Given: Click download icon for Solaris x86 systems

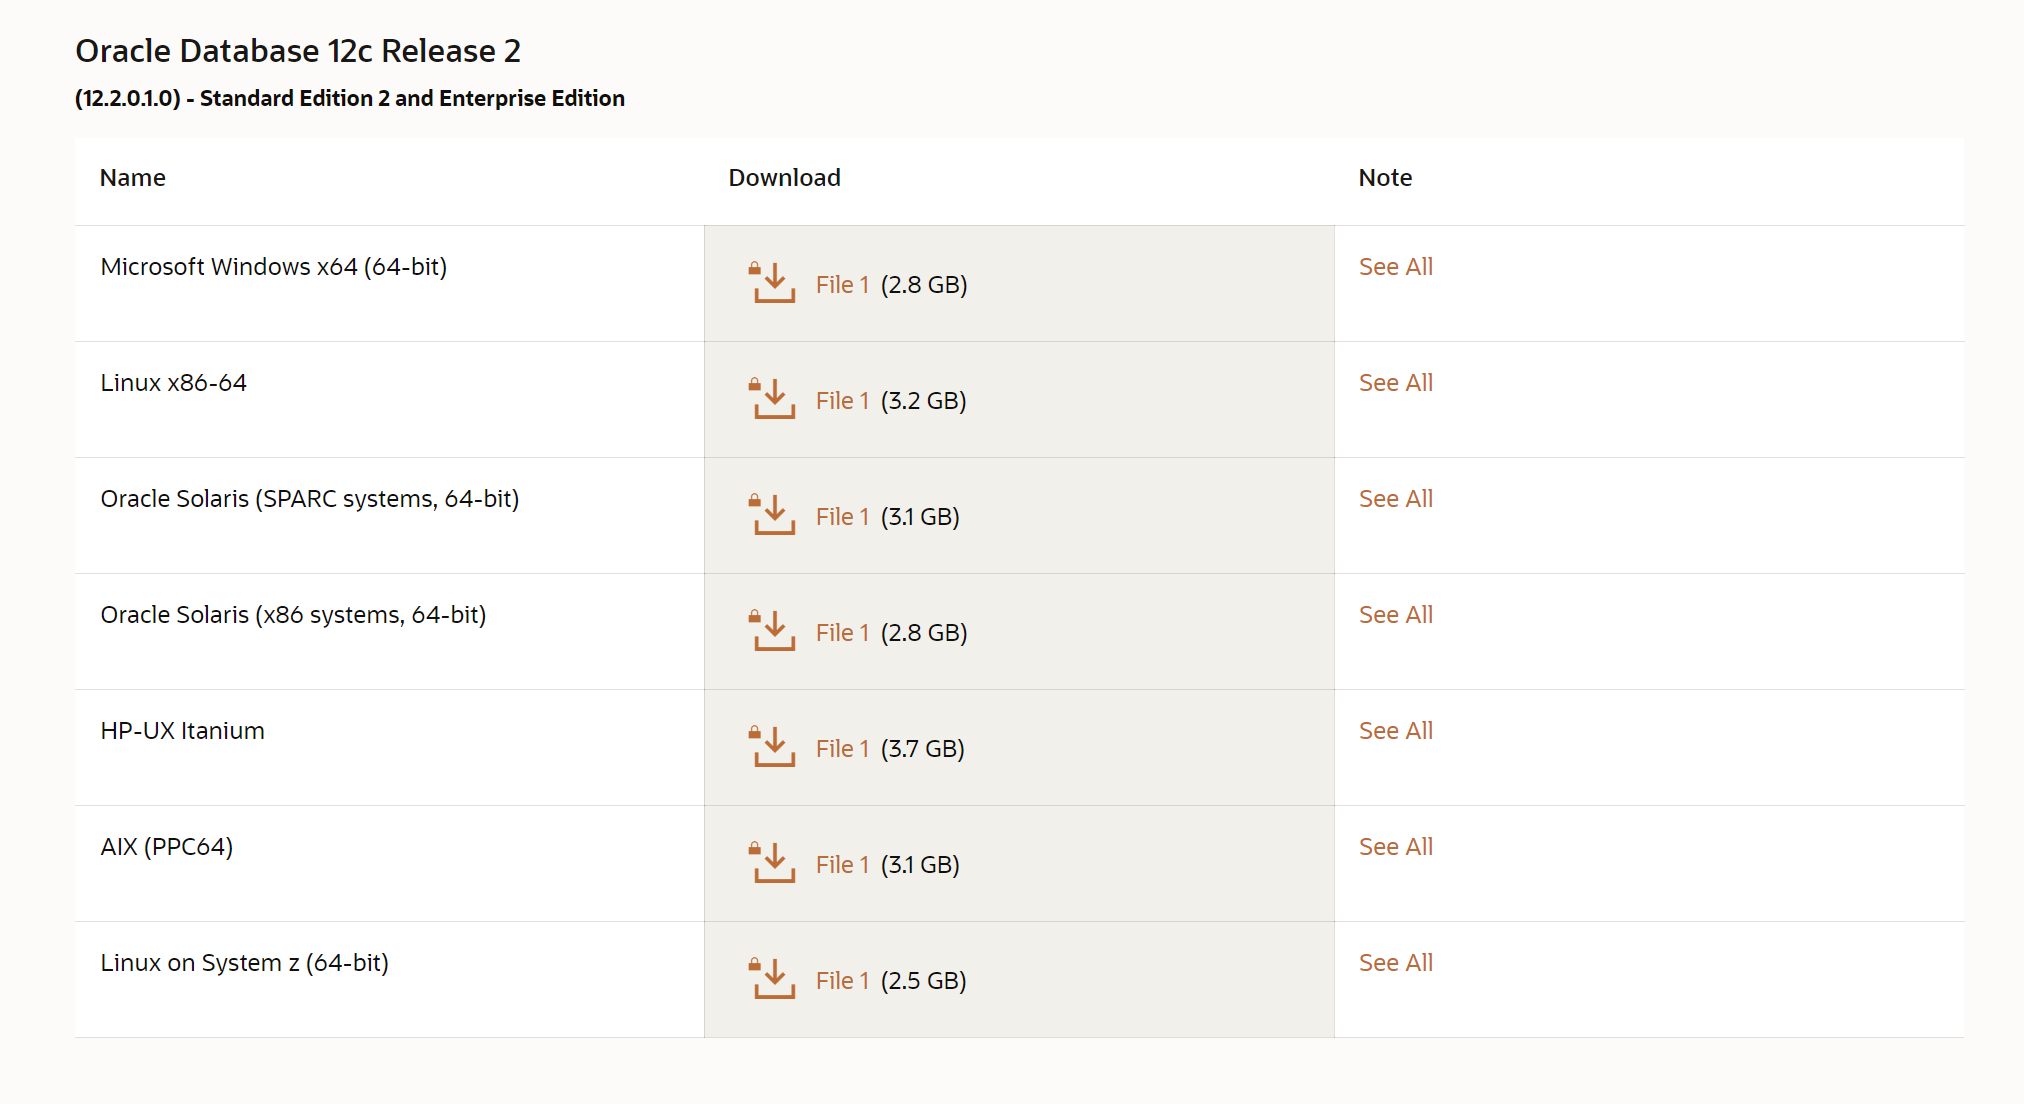Looking at the screenshot, I should tap(772, 631).
